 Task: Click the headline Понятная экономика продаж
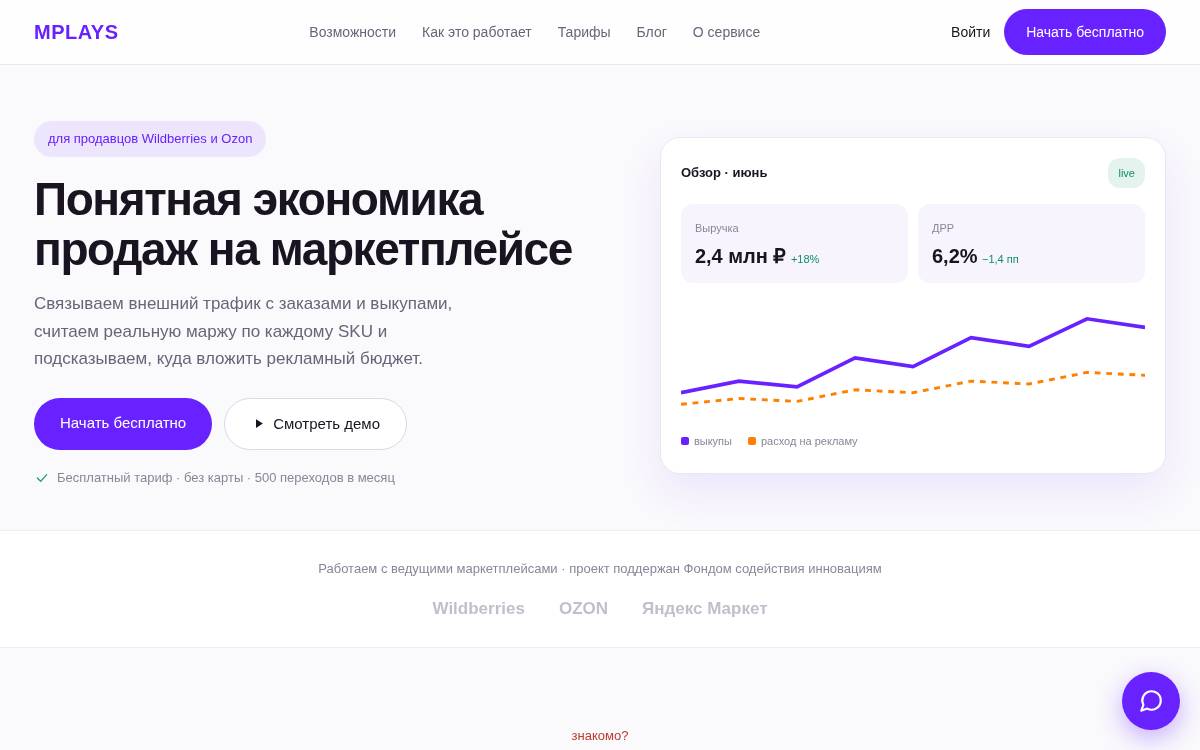click(x=303, y=224)
